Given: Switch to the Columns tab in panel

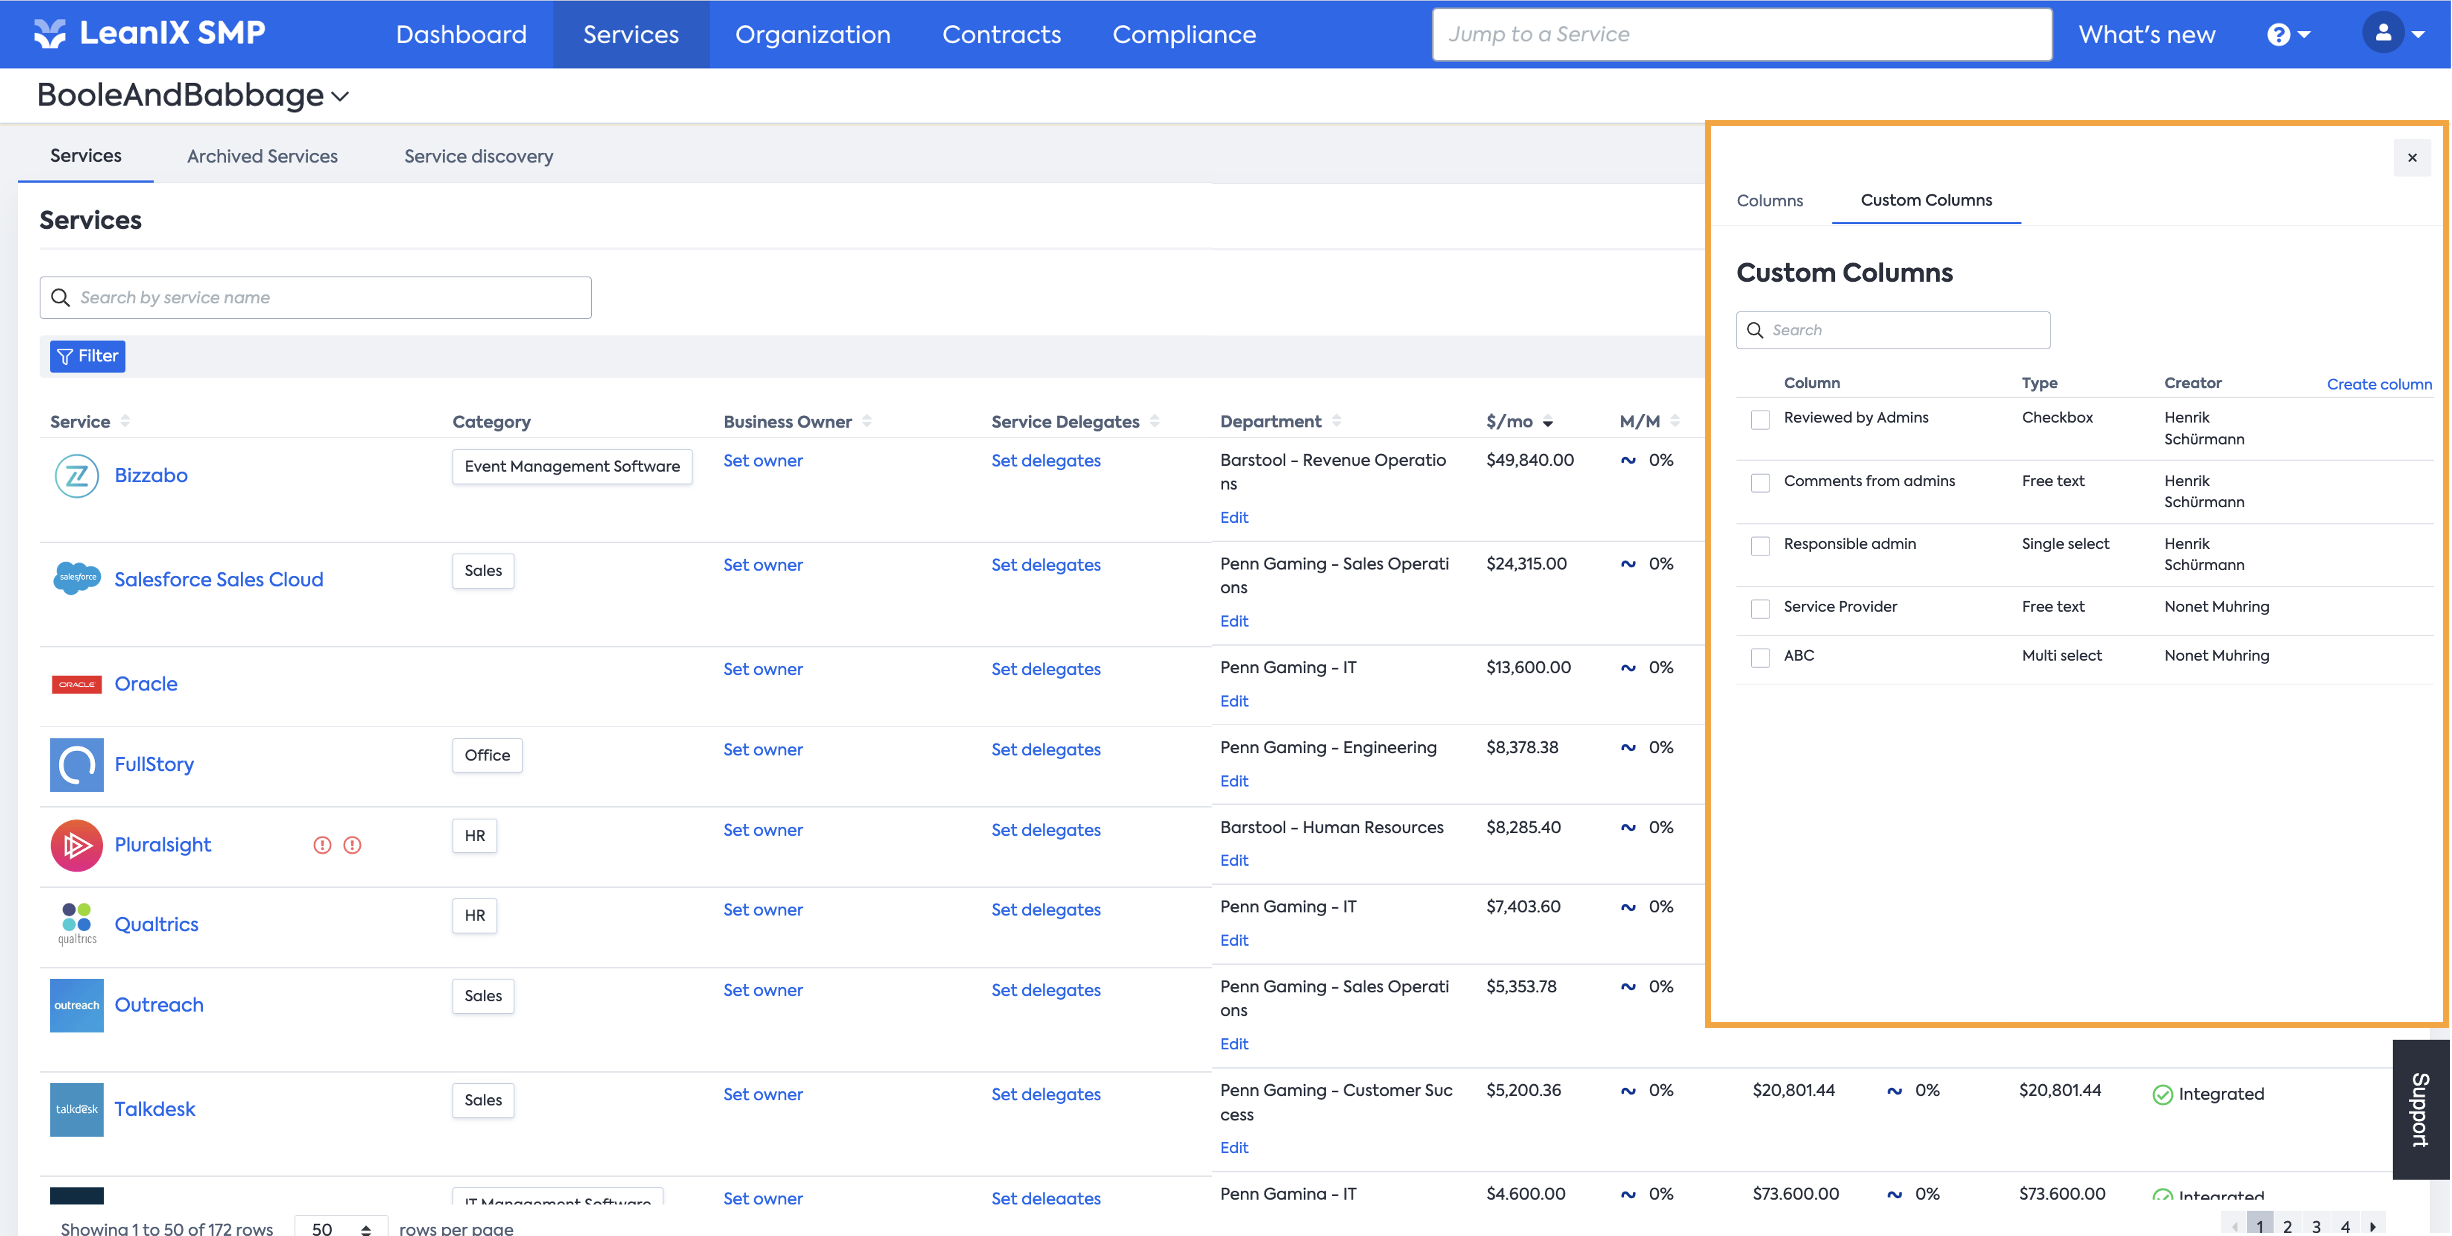Looking at the screenshot, I should coord(1769,201).
